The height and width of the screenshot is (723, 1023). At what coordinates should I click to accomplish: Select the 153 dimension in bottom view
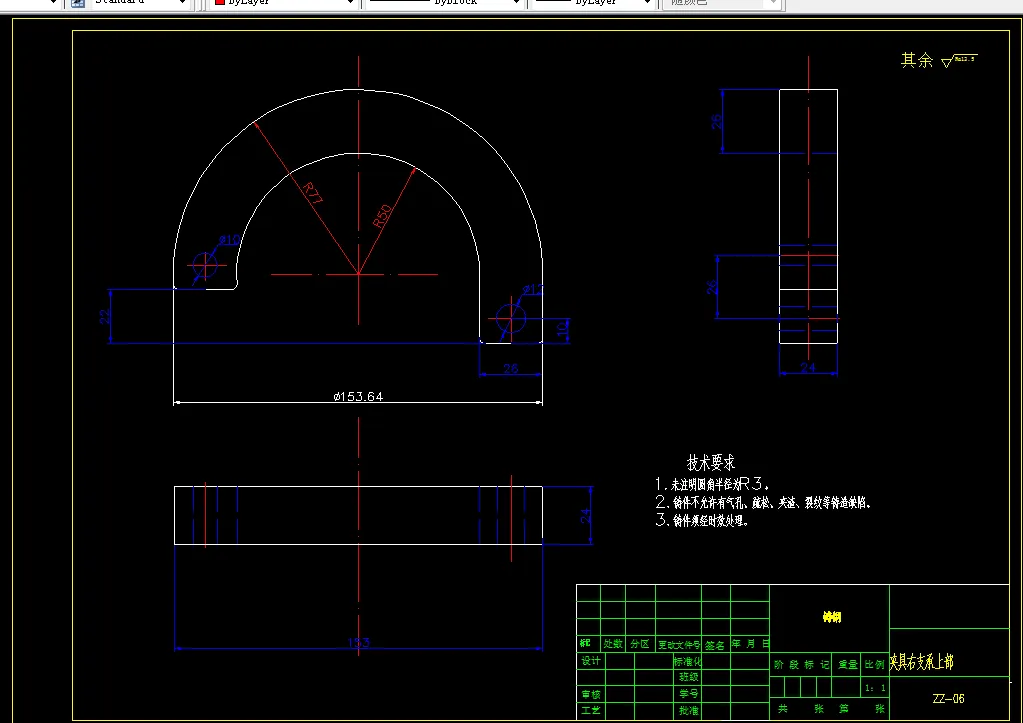[359, 643]
